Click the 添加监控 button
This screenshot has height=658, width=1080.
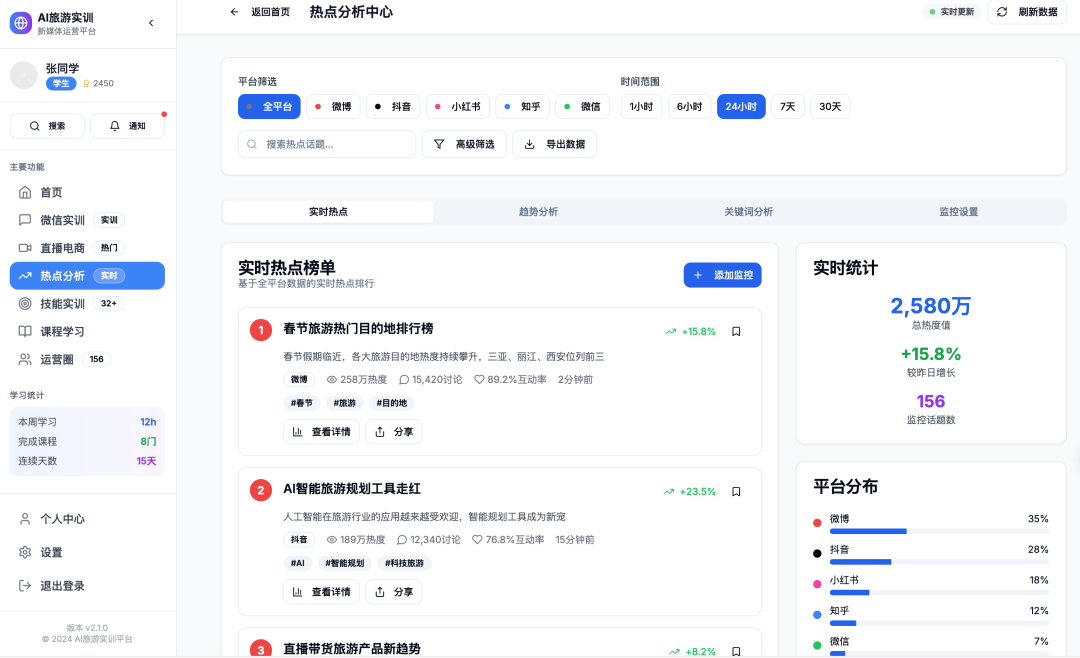click(722, 275)
